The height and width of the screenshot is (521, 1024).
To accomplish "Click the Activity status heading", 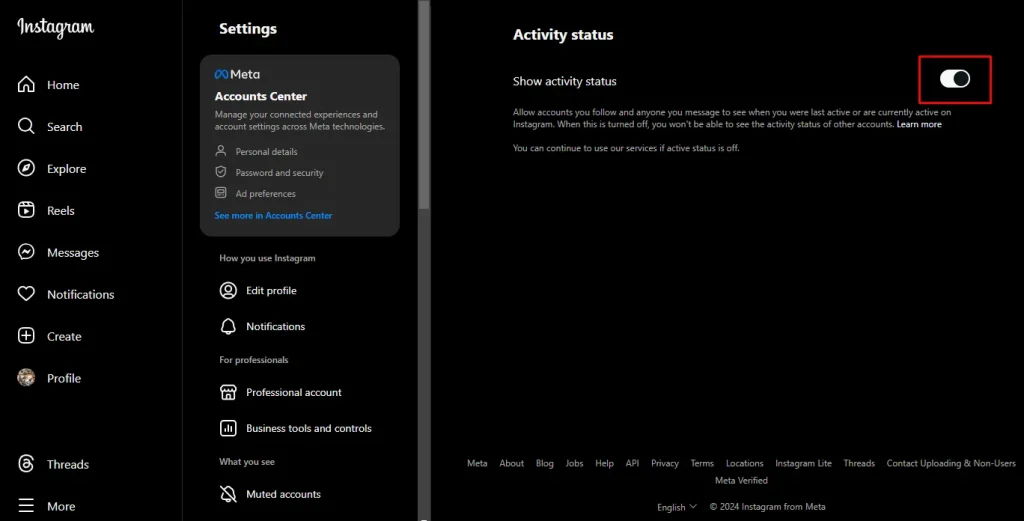I will (563, 35).
